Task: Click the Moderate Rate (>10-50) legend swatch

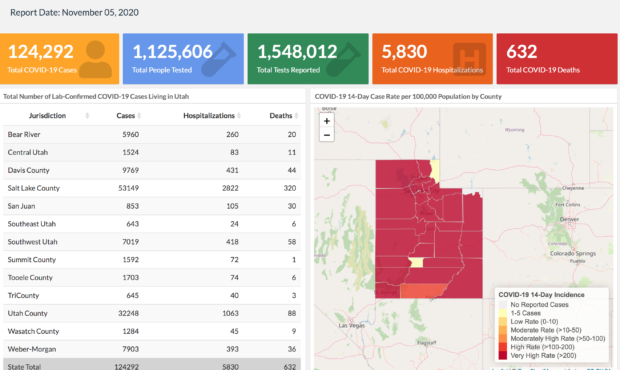Action: tap(503, 330)
